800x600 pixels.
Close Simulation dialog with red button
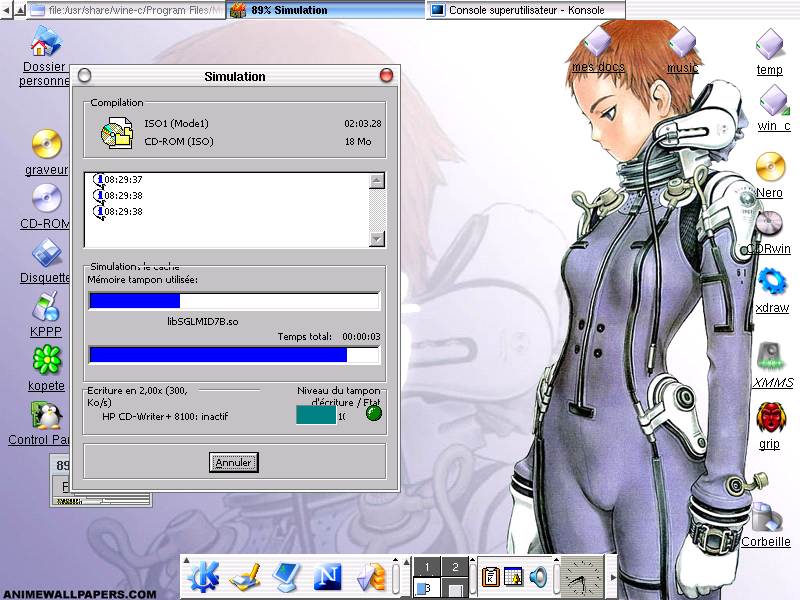386,76
